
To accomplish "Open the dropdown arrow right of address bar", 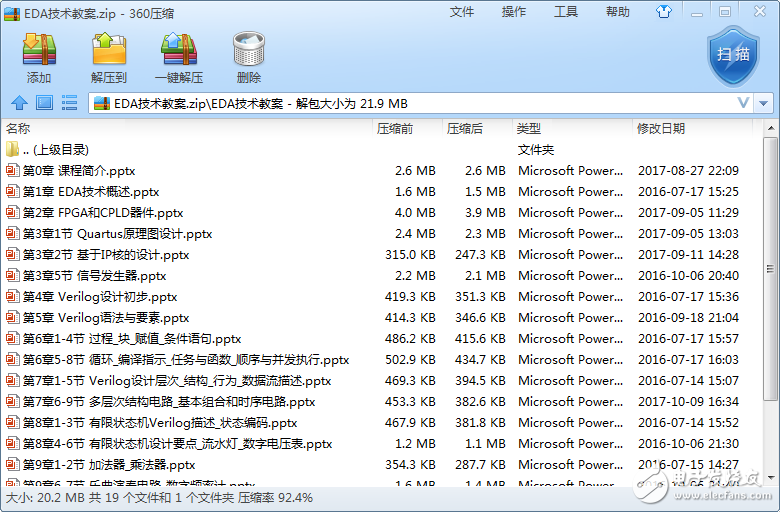I will click(765, 103).
